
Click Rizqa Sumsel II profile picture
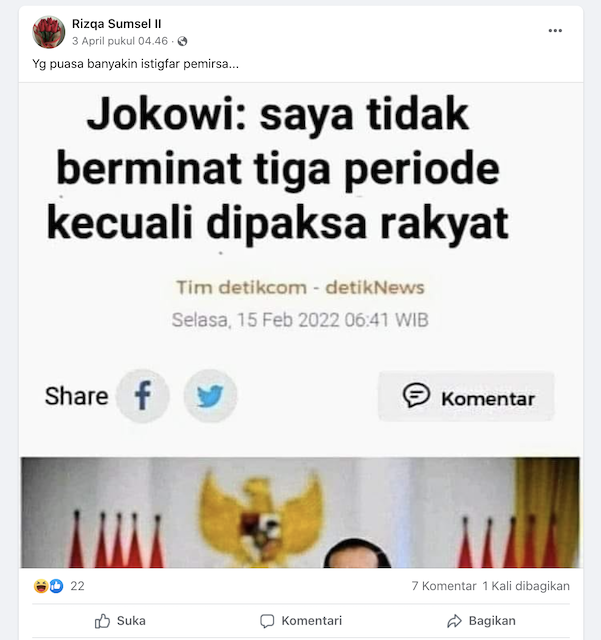point(49,32)
